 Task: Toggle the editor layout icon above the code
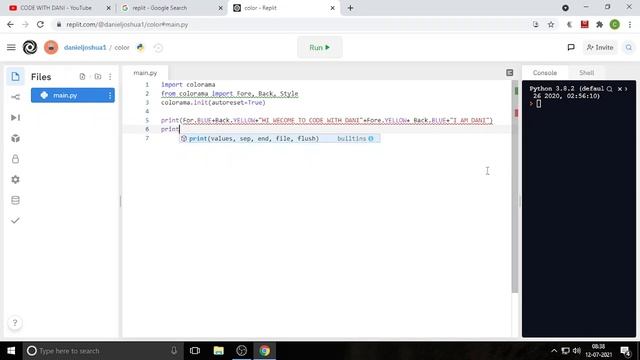point(509,73)
